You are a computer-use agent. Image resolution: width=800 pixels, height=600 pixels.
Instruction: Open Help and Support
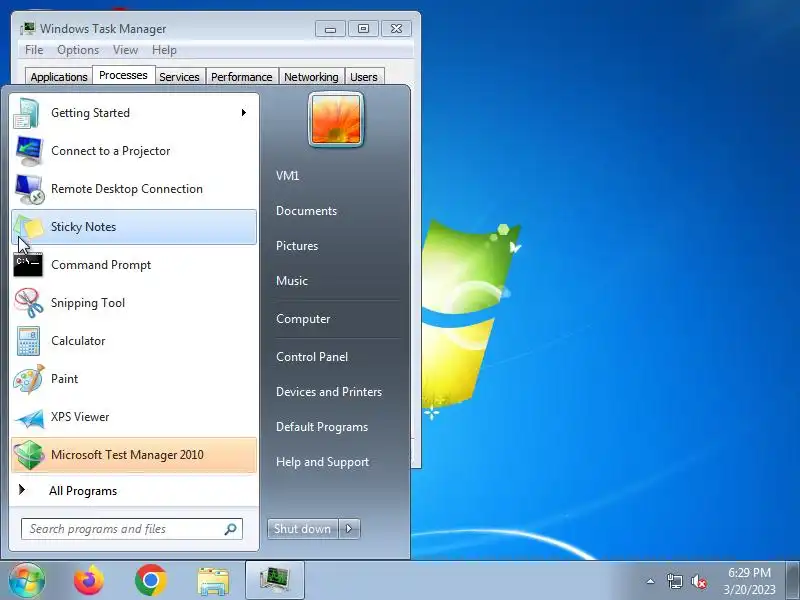coord(322,462)
